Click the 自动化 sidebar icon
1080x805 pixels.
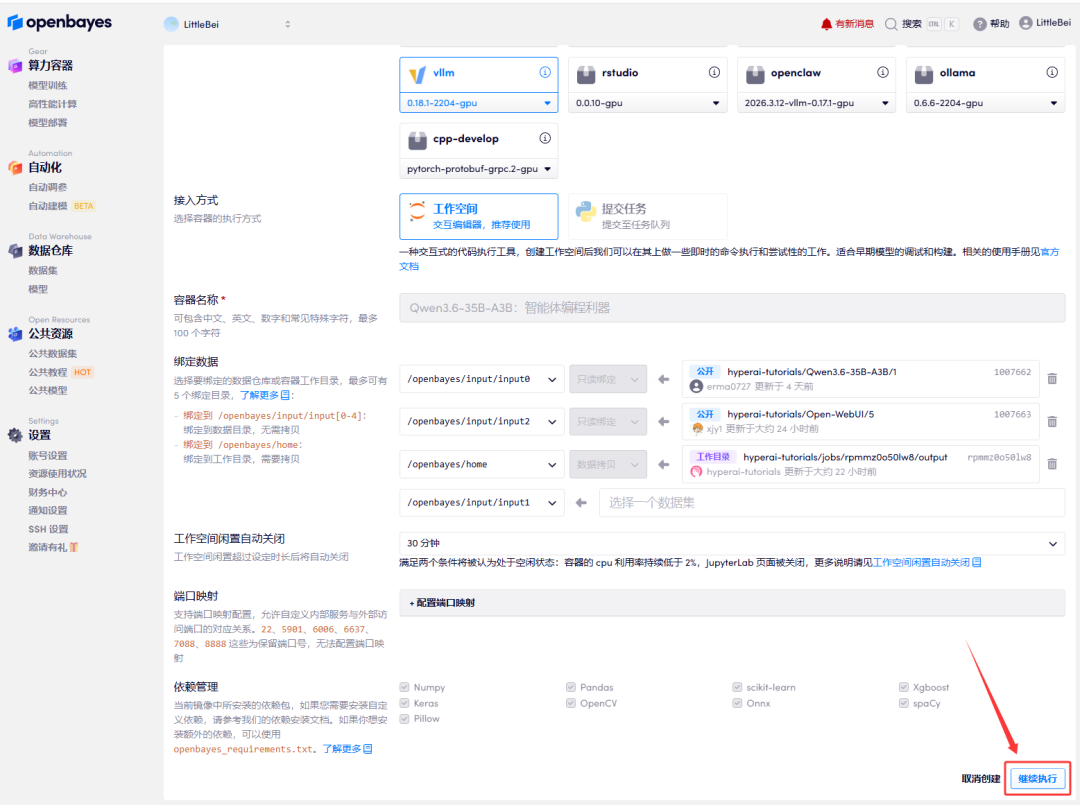coord(15,167)
